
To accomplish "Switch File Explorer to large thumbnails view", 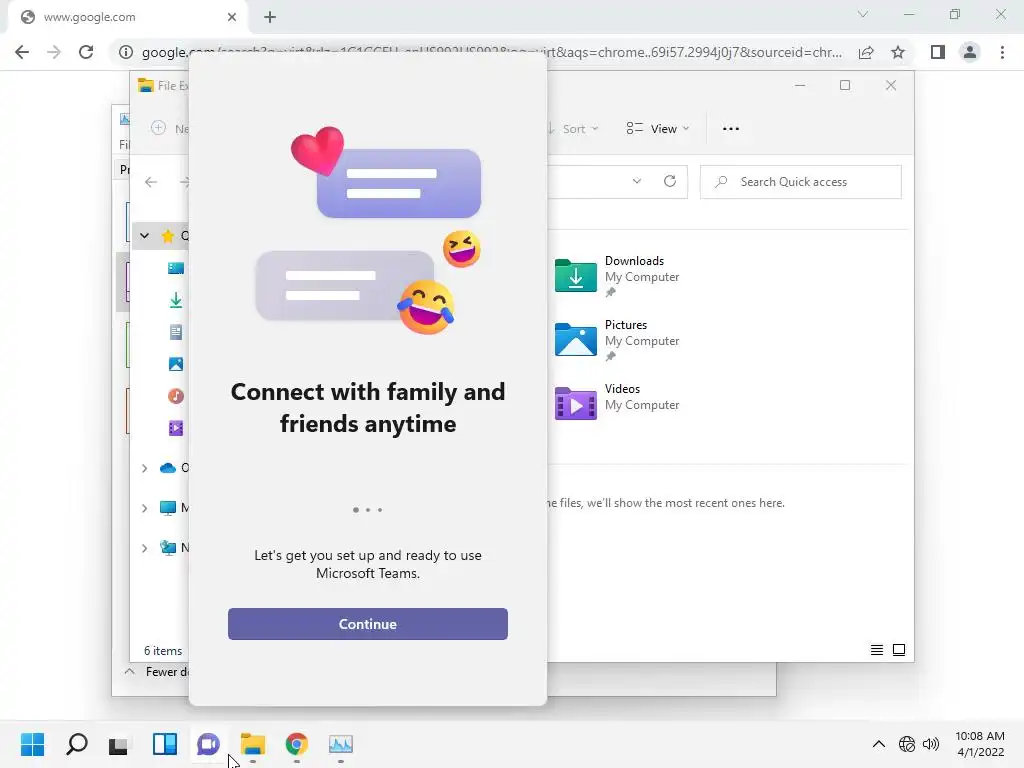I will pyautogui.click(x=899, y=650).
